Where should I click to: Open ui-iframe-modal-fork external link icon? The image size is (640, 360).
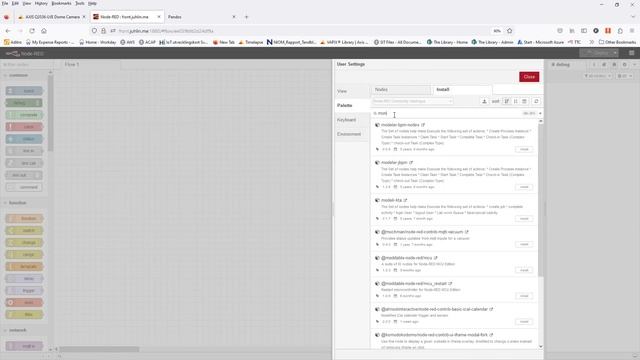tap(491, 335)
